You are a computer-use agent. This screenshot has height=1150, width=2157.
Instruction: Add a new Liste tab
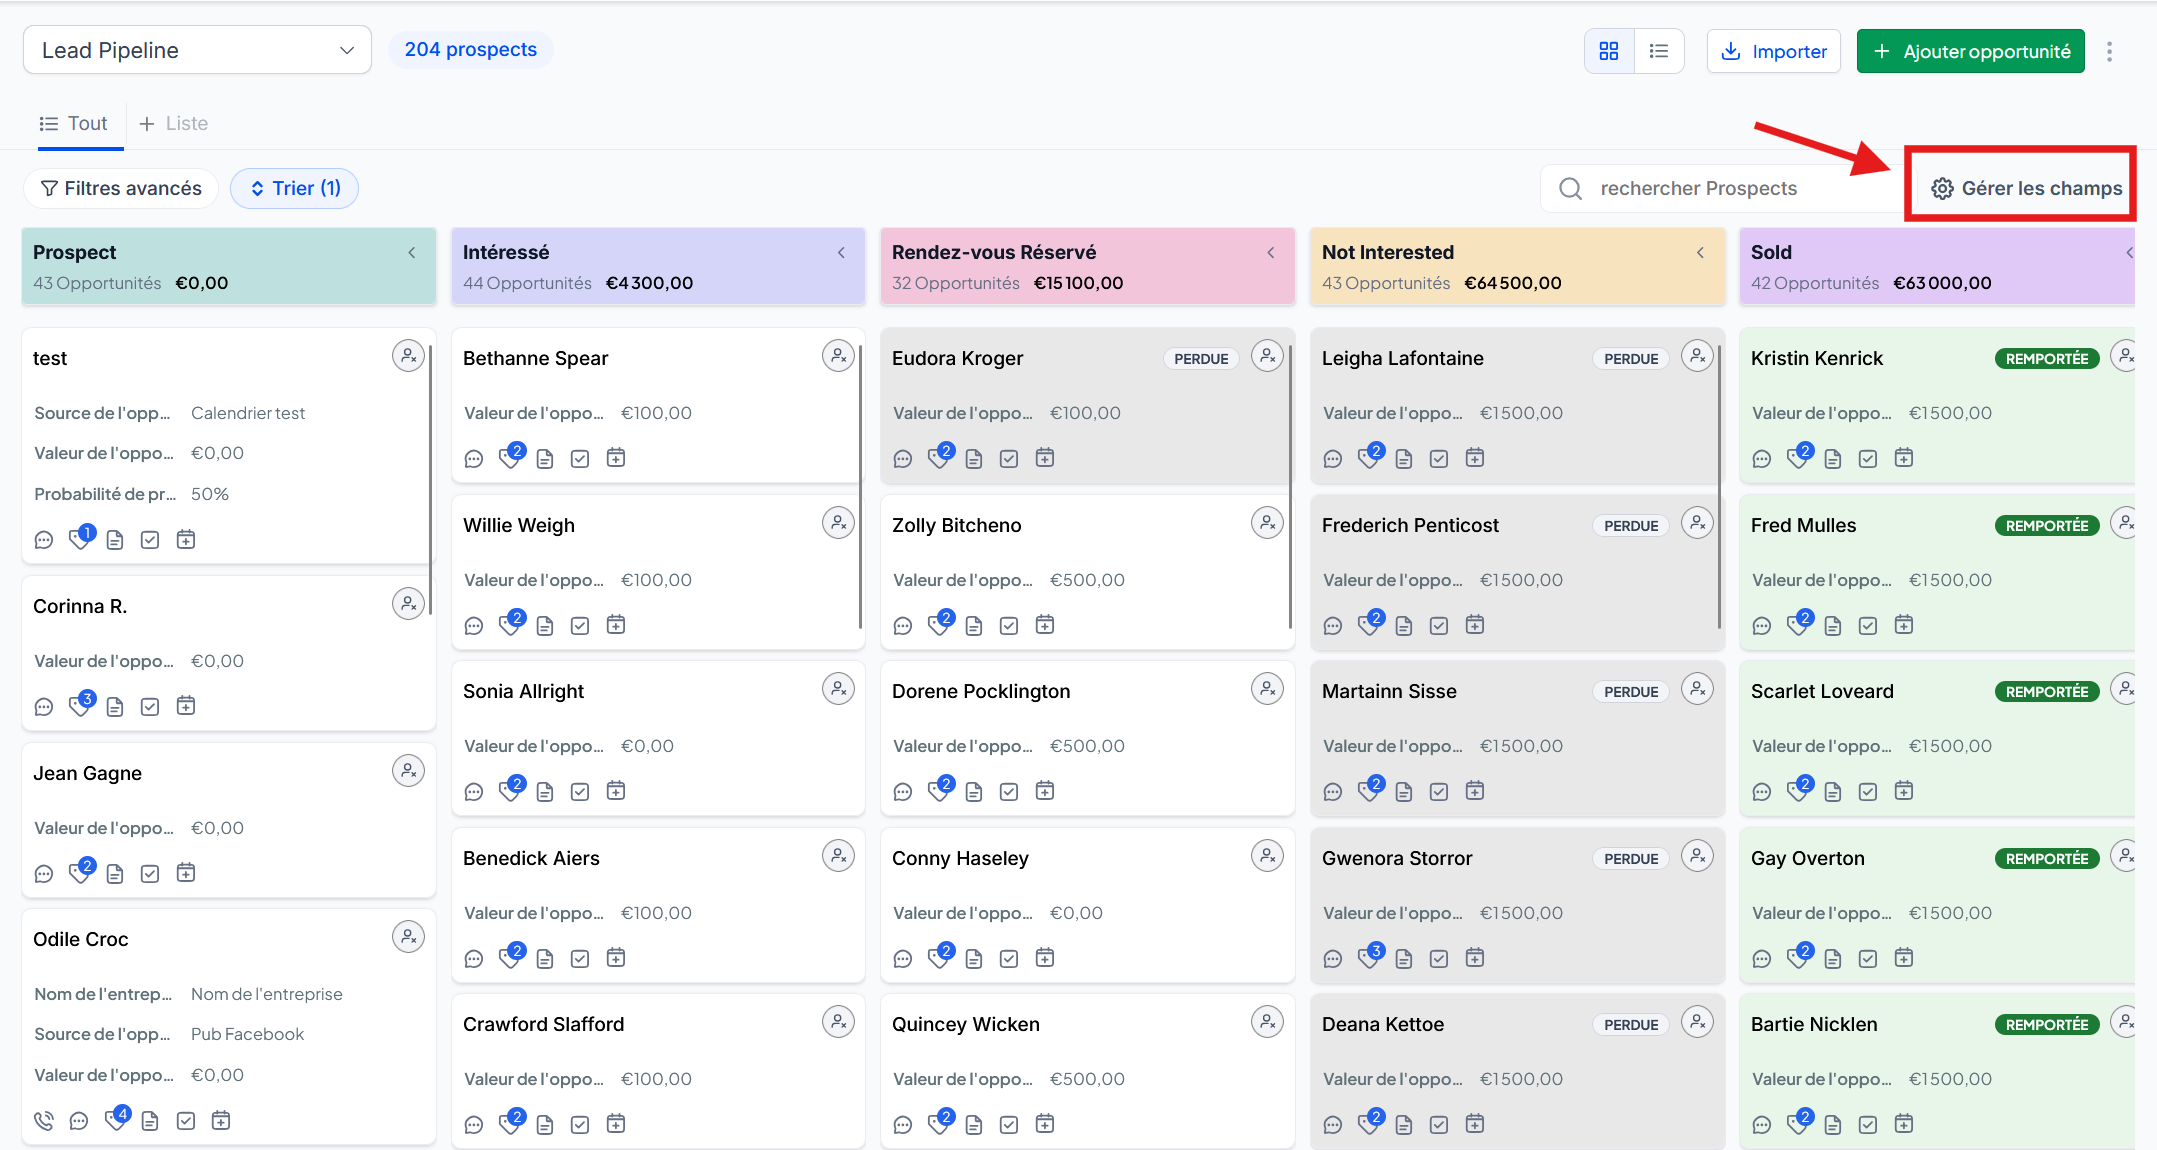(174, 124)
